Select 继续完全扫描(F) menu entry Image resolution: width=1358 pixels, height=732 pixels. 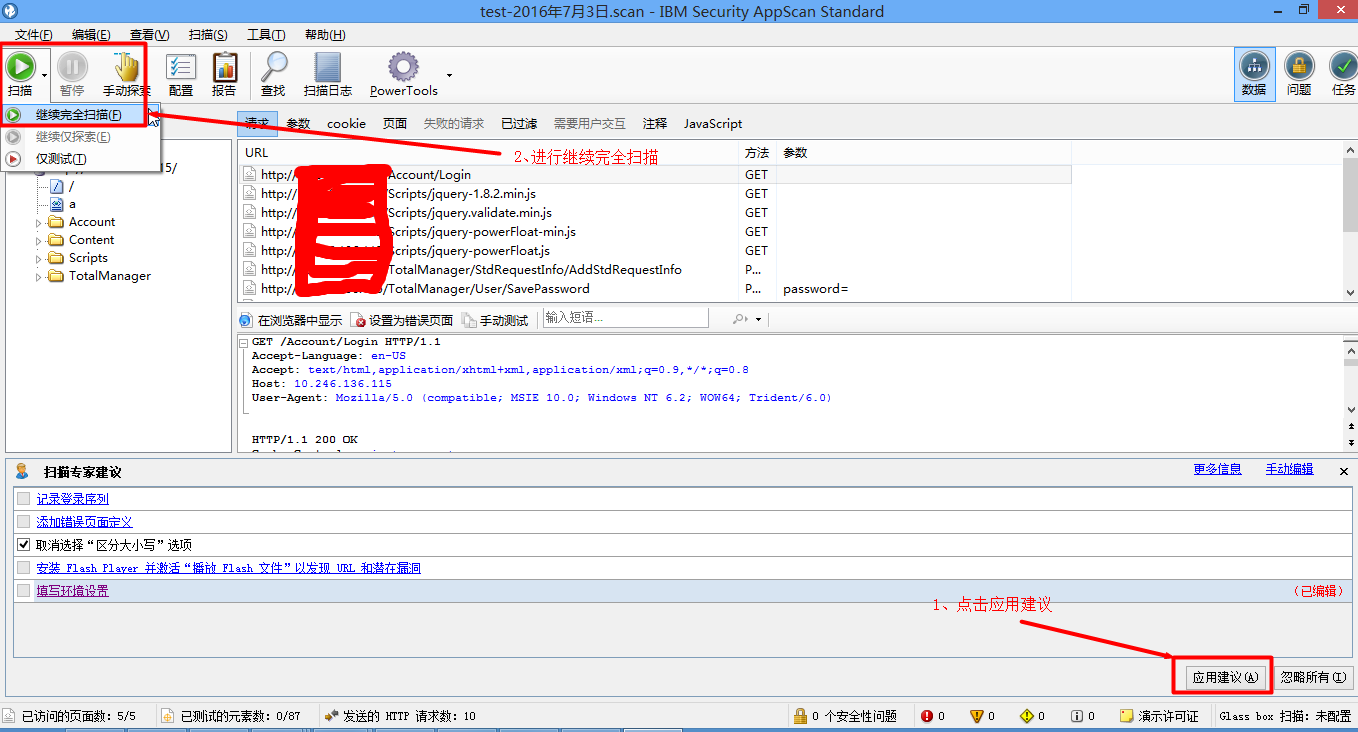[79, 115]
